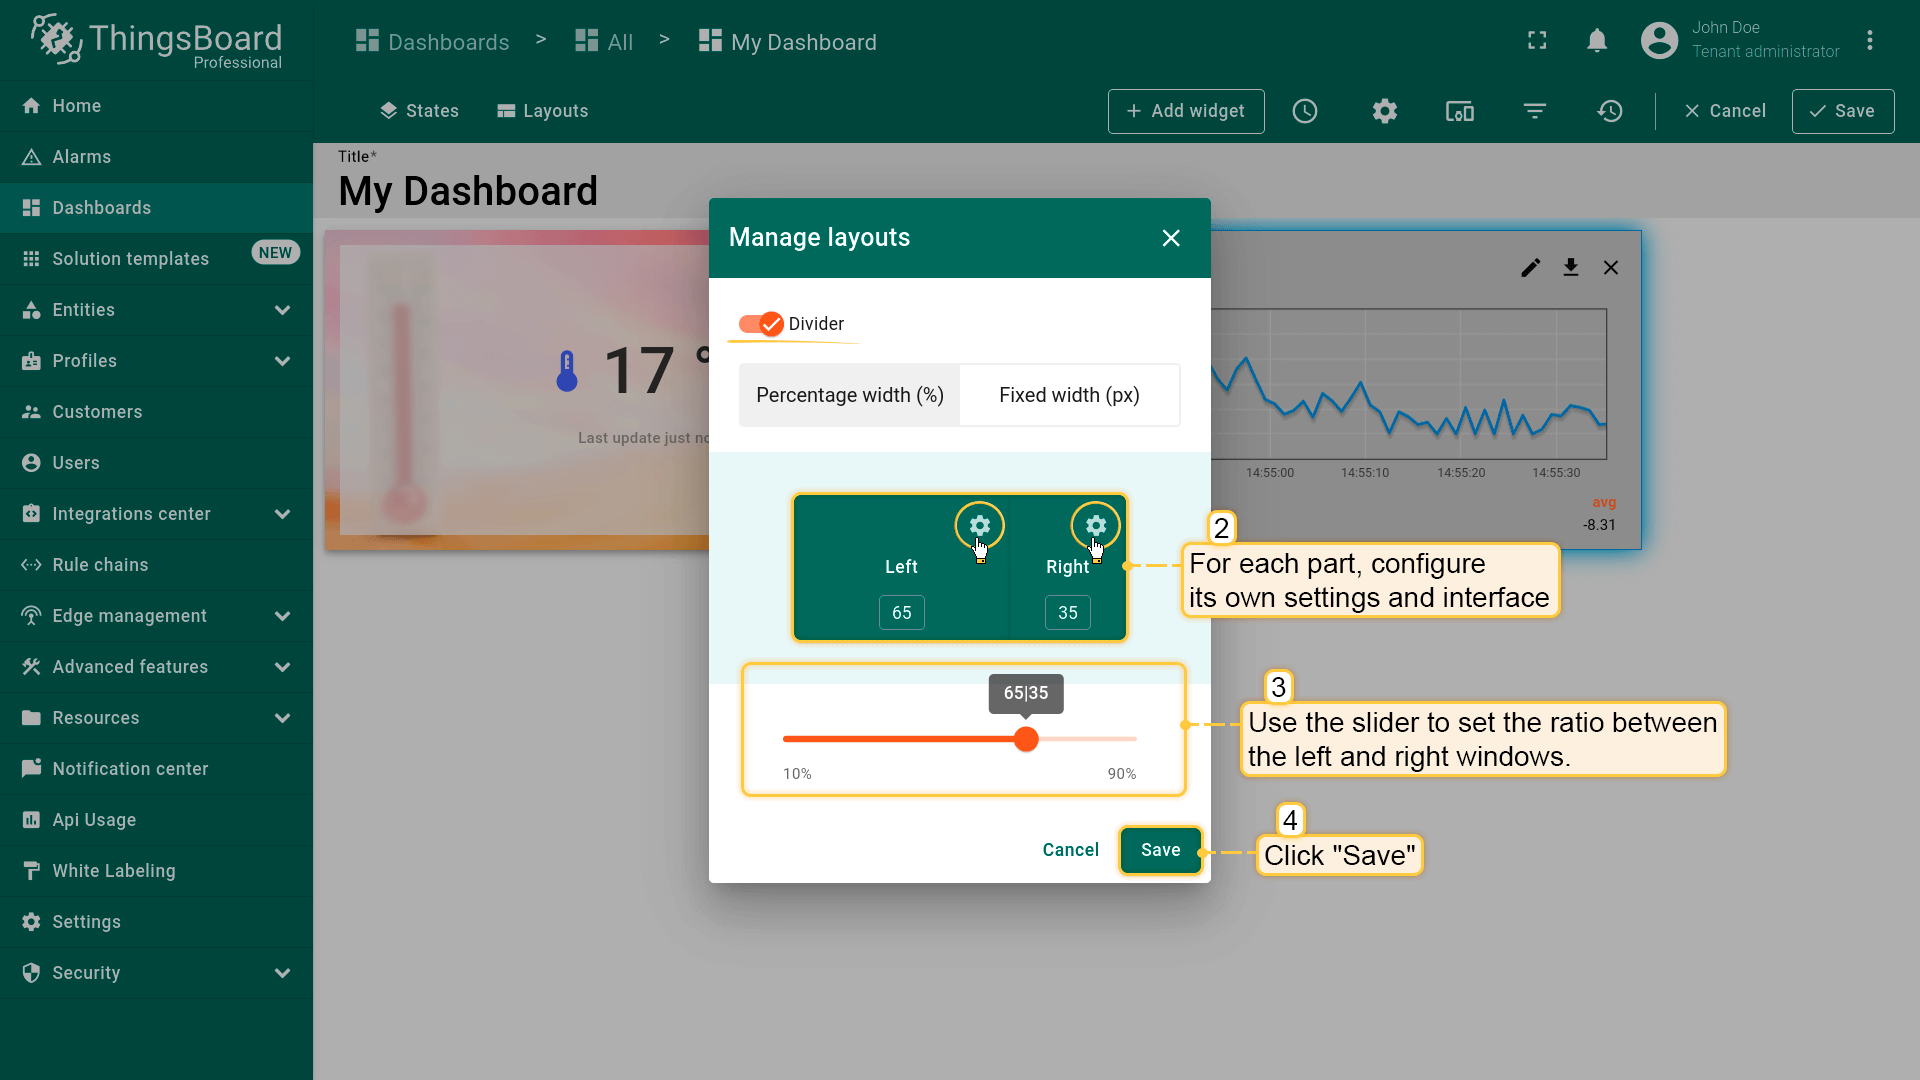This screenshot has height=1080, width=1920.
Task: Click the Left width value field 65
Action: pyautogui.click(x=902, y=613)
